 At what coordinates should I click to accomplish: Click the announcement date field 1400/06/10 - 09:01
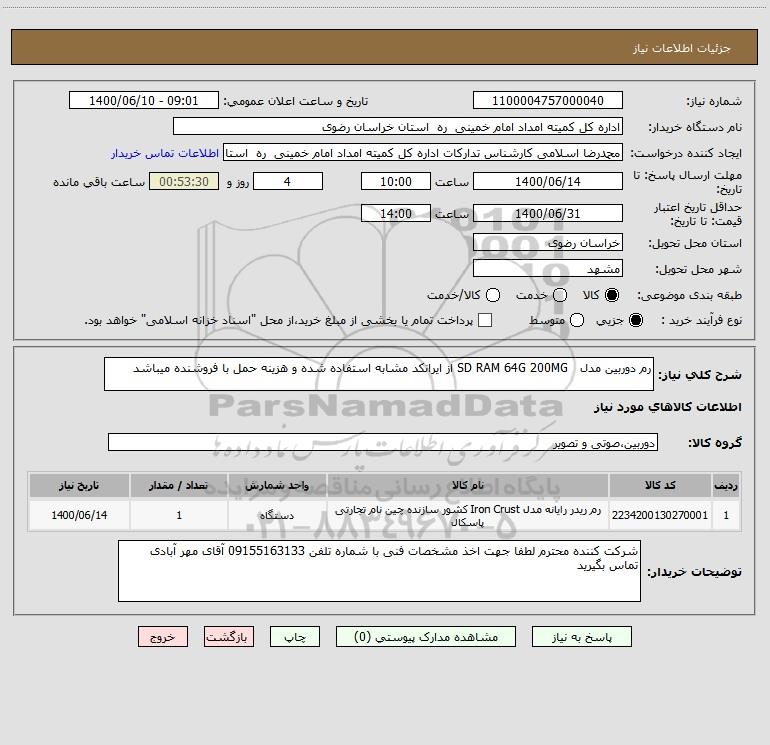tap(144, 101)
